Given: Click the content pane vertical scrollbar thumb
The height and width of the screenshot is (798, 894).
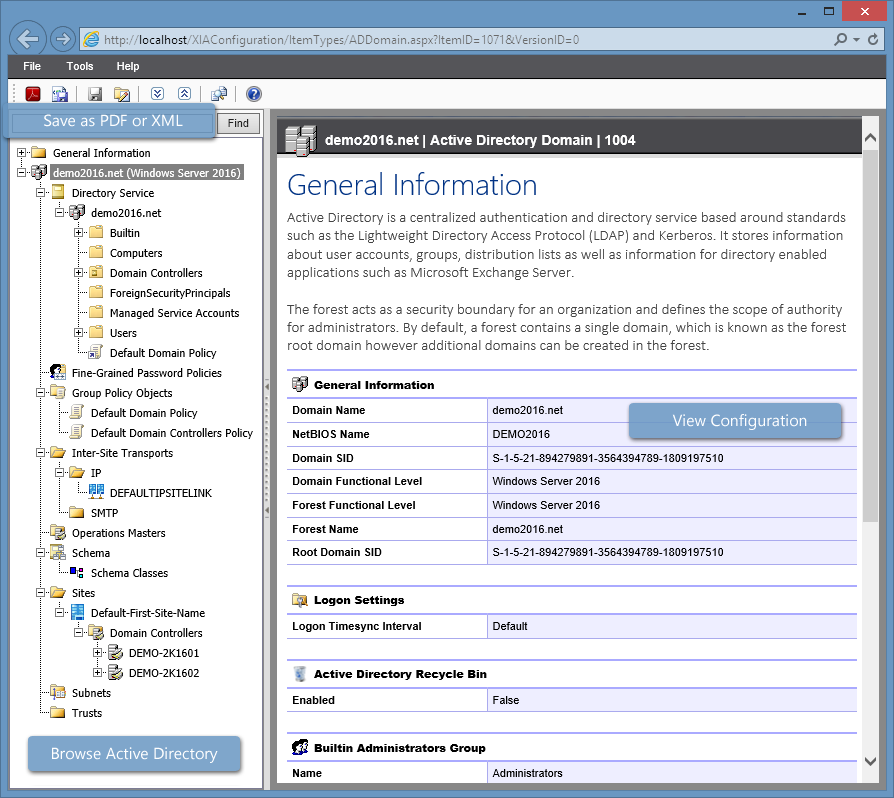Looking at the screenshot, I should pos(870,335).
